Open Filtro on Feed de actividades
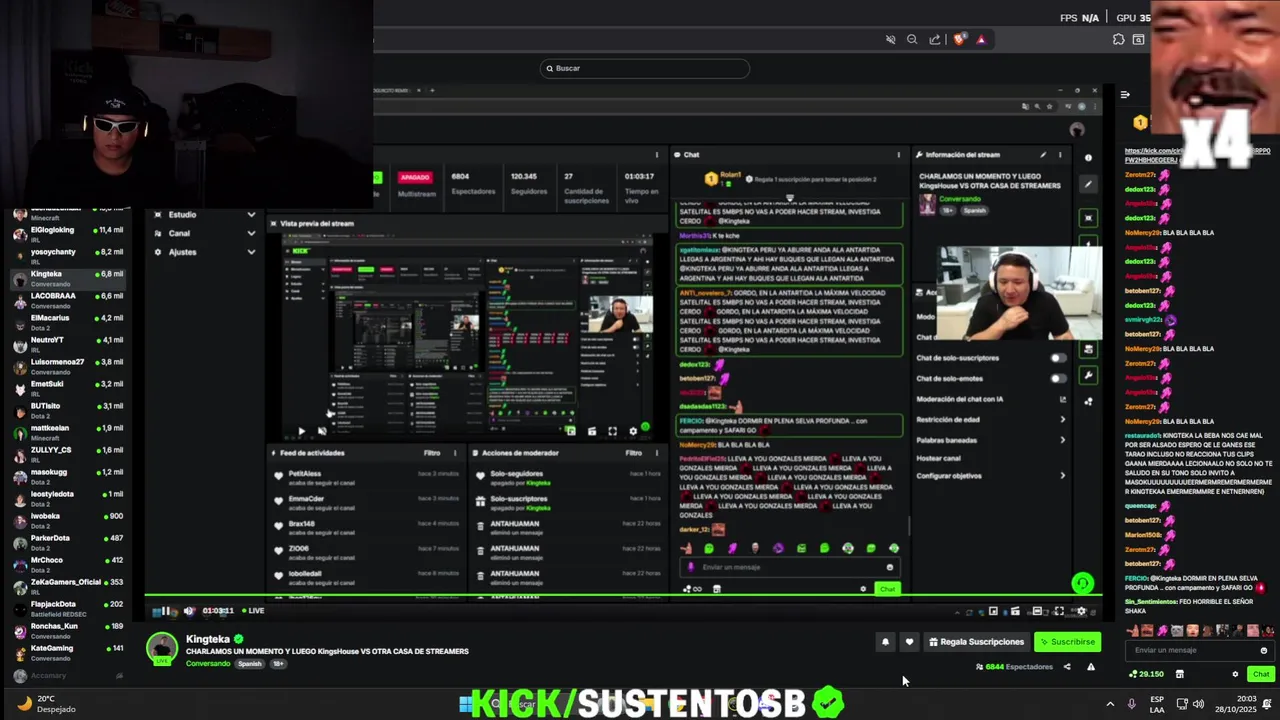The height and width of the screenshot is (720, 1280). click(x=431, y=453)
